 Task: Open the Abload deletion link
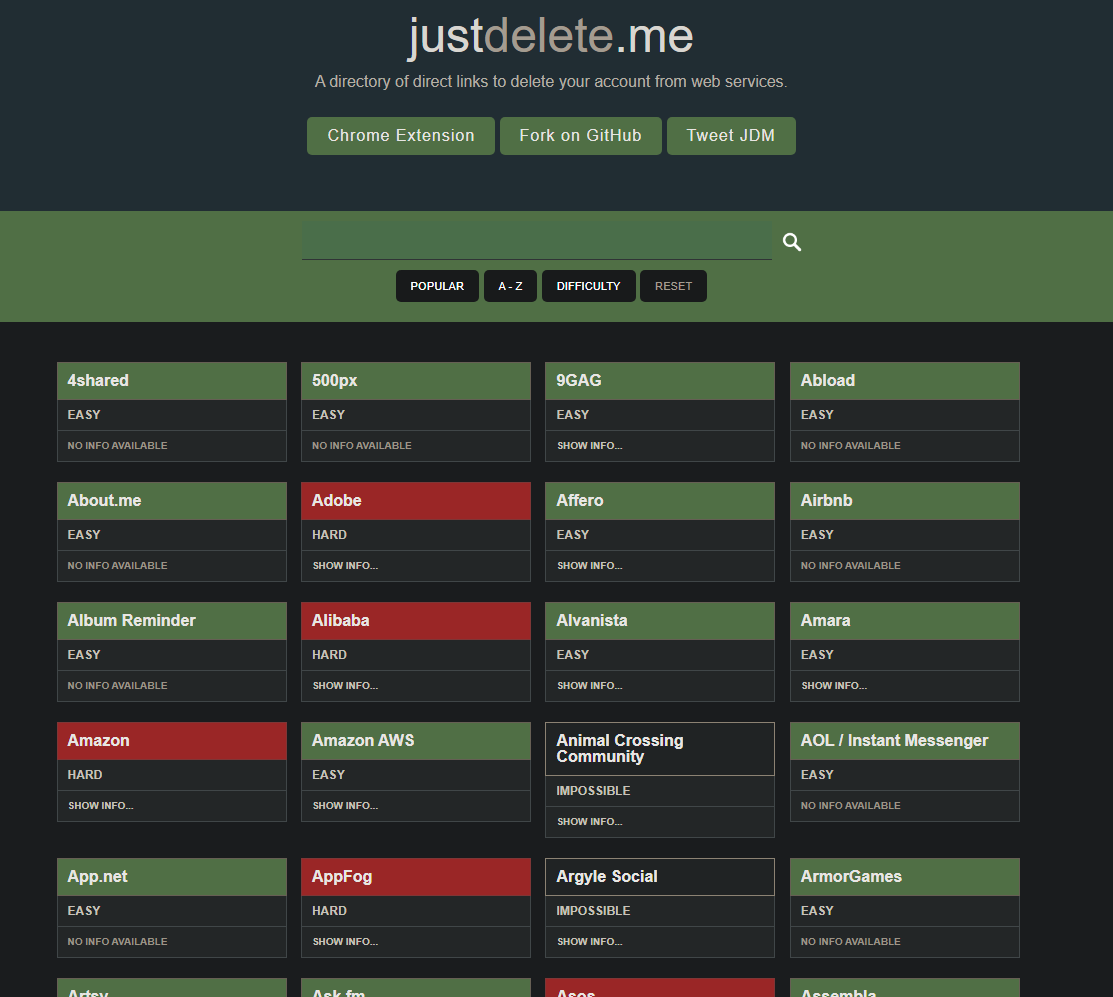(x=904, y=381)
